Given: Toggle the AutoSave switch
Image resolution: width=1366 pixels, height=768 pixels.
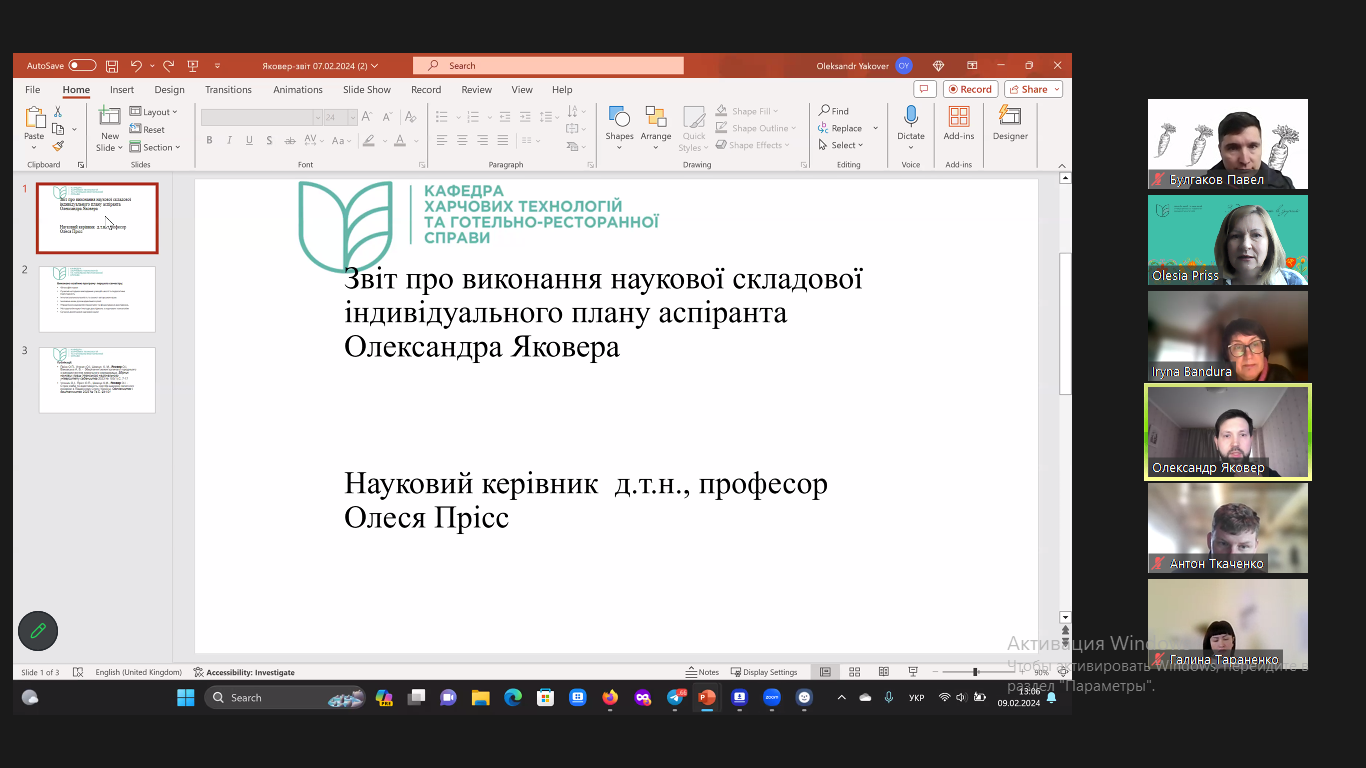Looking at the screenshot, I should point(82,66).
